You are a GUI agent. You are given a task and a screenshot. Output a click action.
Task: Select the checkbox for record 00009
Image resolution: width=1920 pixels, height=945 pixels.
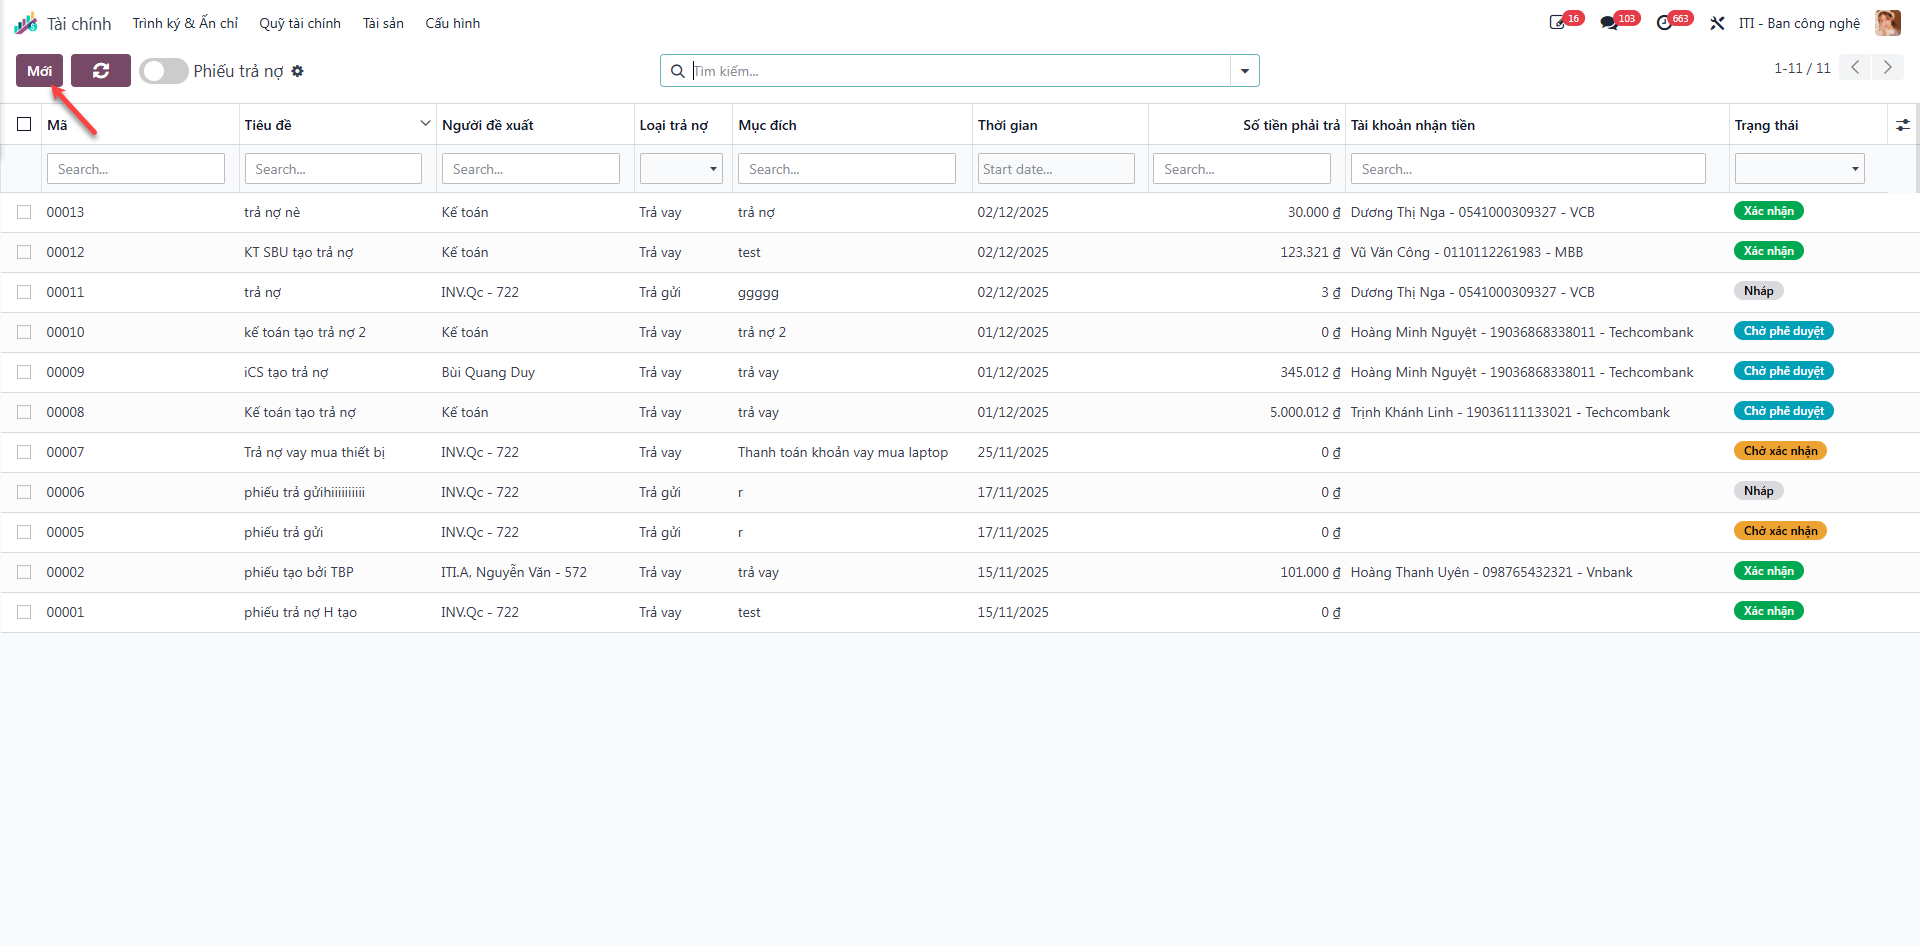24,372
